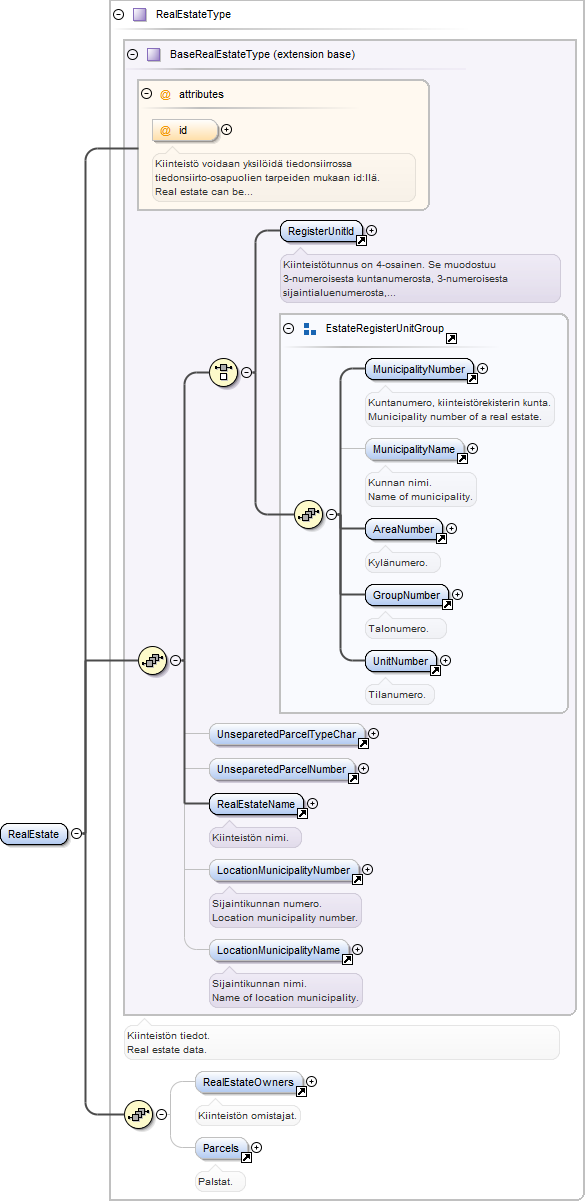Screen dimensions: 586x1202
Task: Follow the EstateRegisterUnitGroup reference arrow
Action: click(451, 339)
